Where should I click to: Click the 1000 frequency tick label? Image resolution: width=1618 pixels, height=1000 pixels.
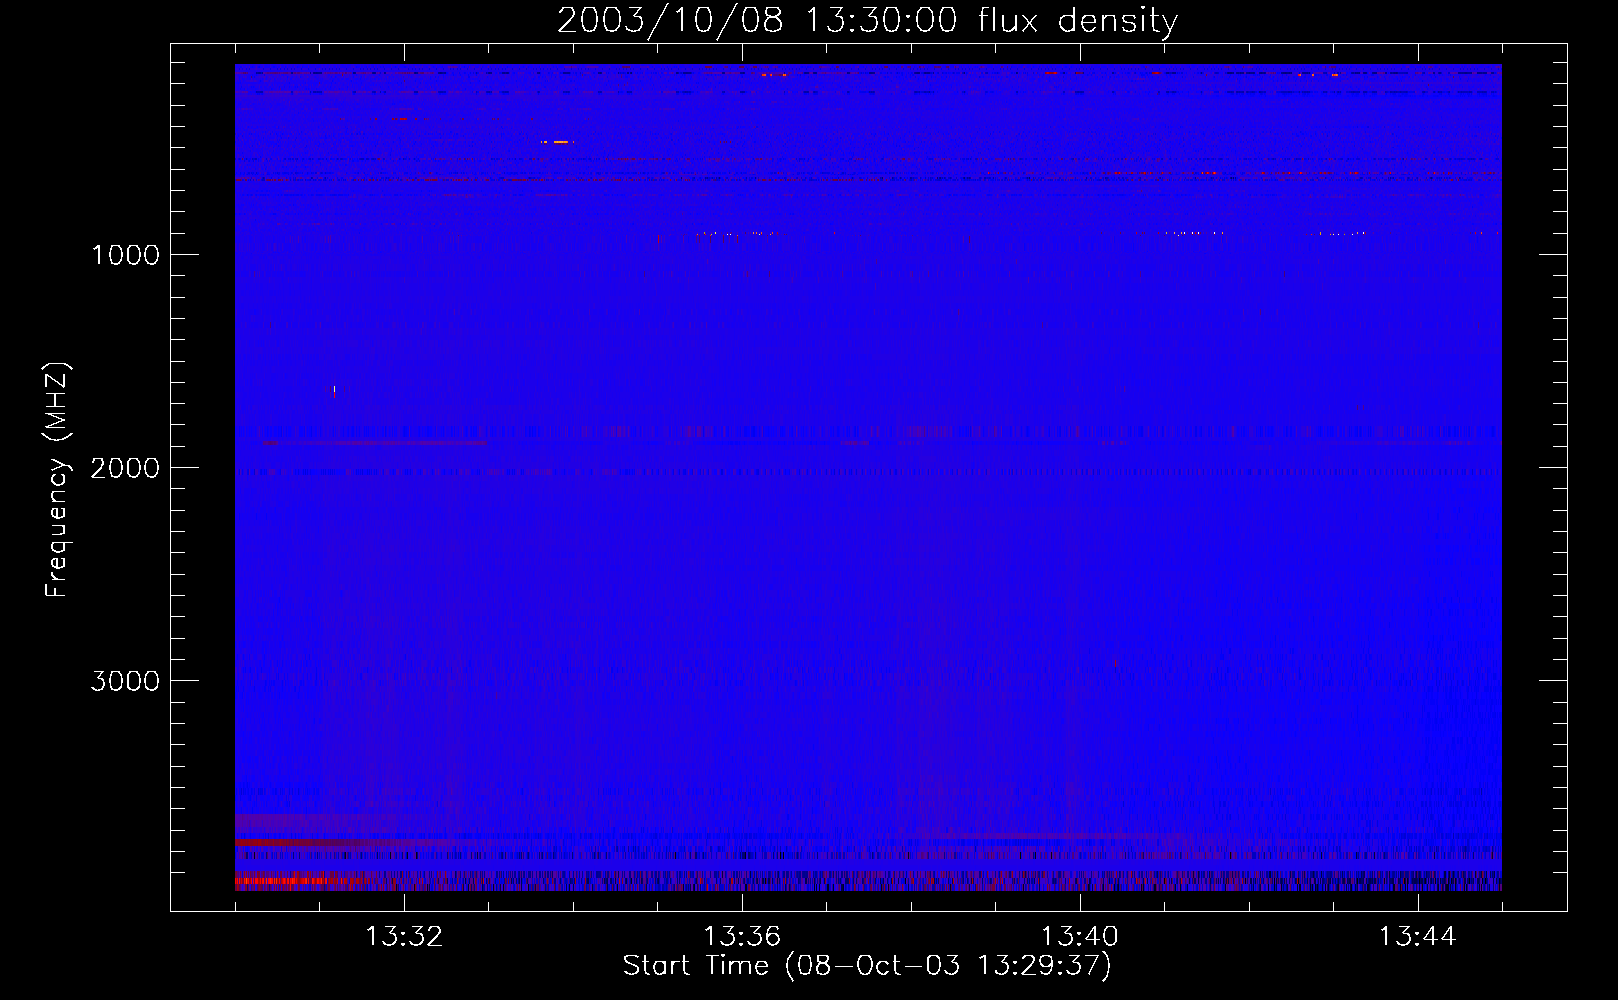coord(125,255)
